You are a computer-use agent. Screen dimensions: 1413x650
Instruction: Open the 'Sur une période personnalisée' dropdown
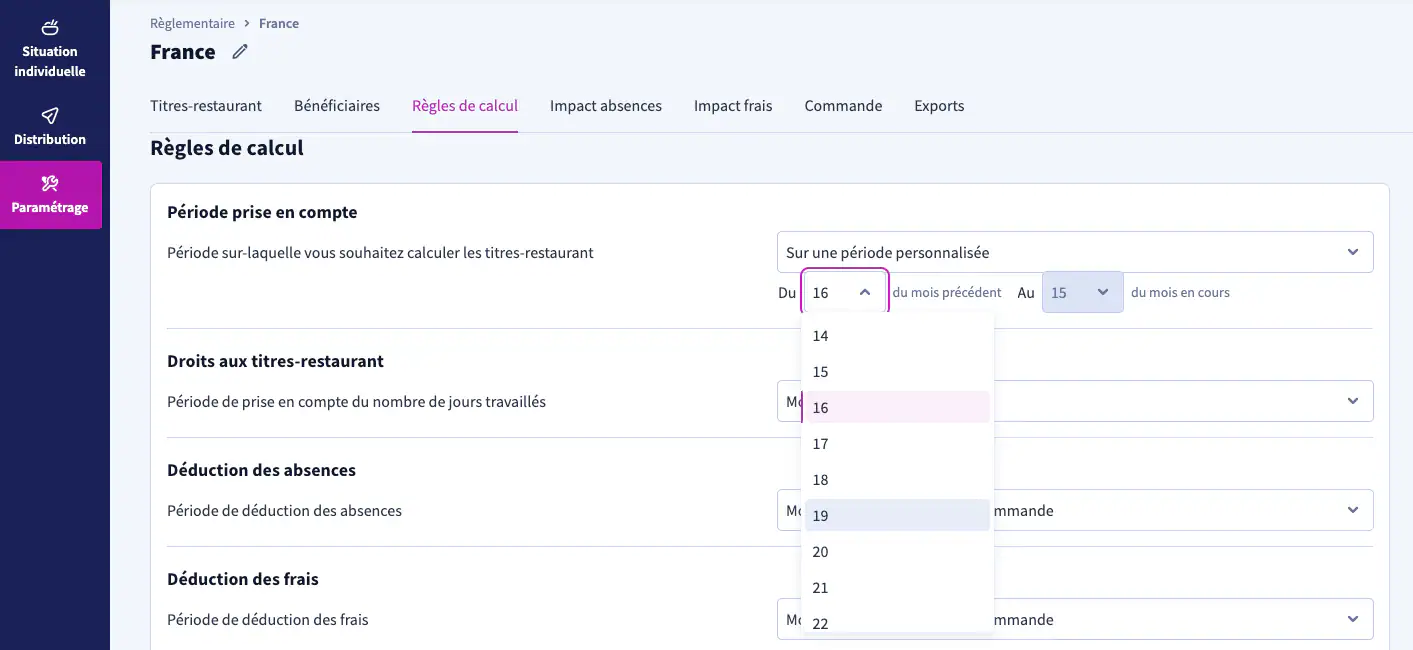tap(1075, 252)
